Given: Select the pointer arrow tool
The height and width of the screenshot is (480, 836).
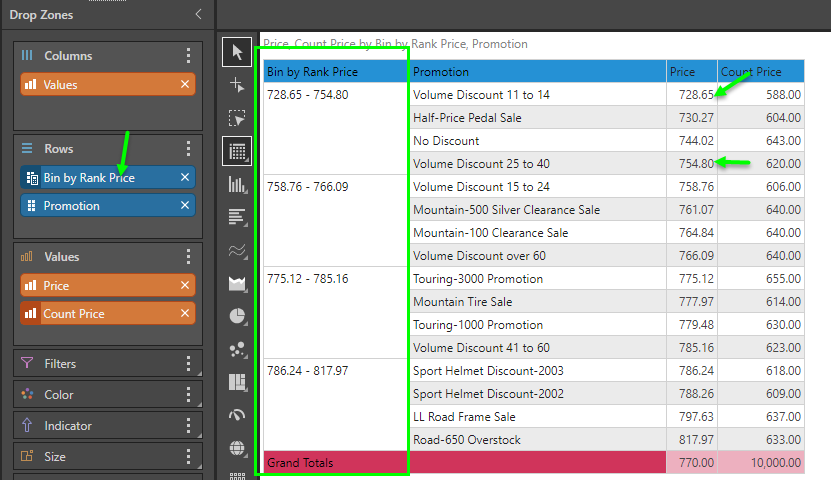Looking at the screenshot, I should click(237, 52).
